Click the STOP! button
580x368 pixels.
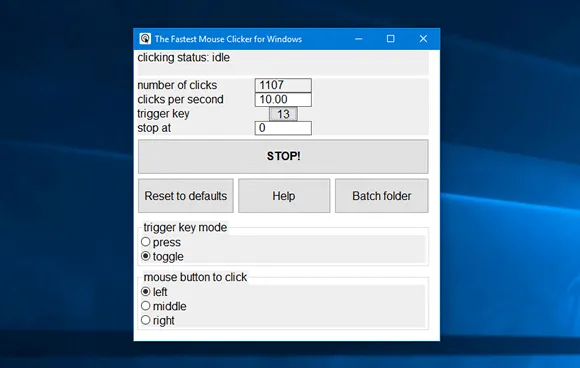tap(283, 156)
